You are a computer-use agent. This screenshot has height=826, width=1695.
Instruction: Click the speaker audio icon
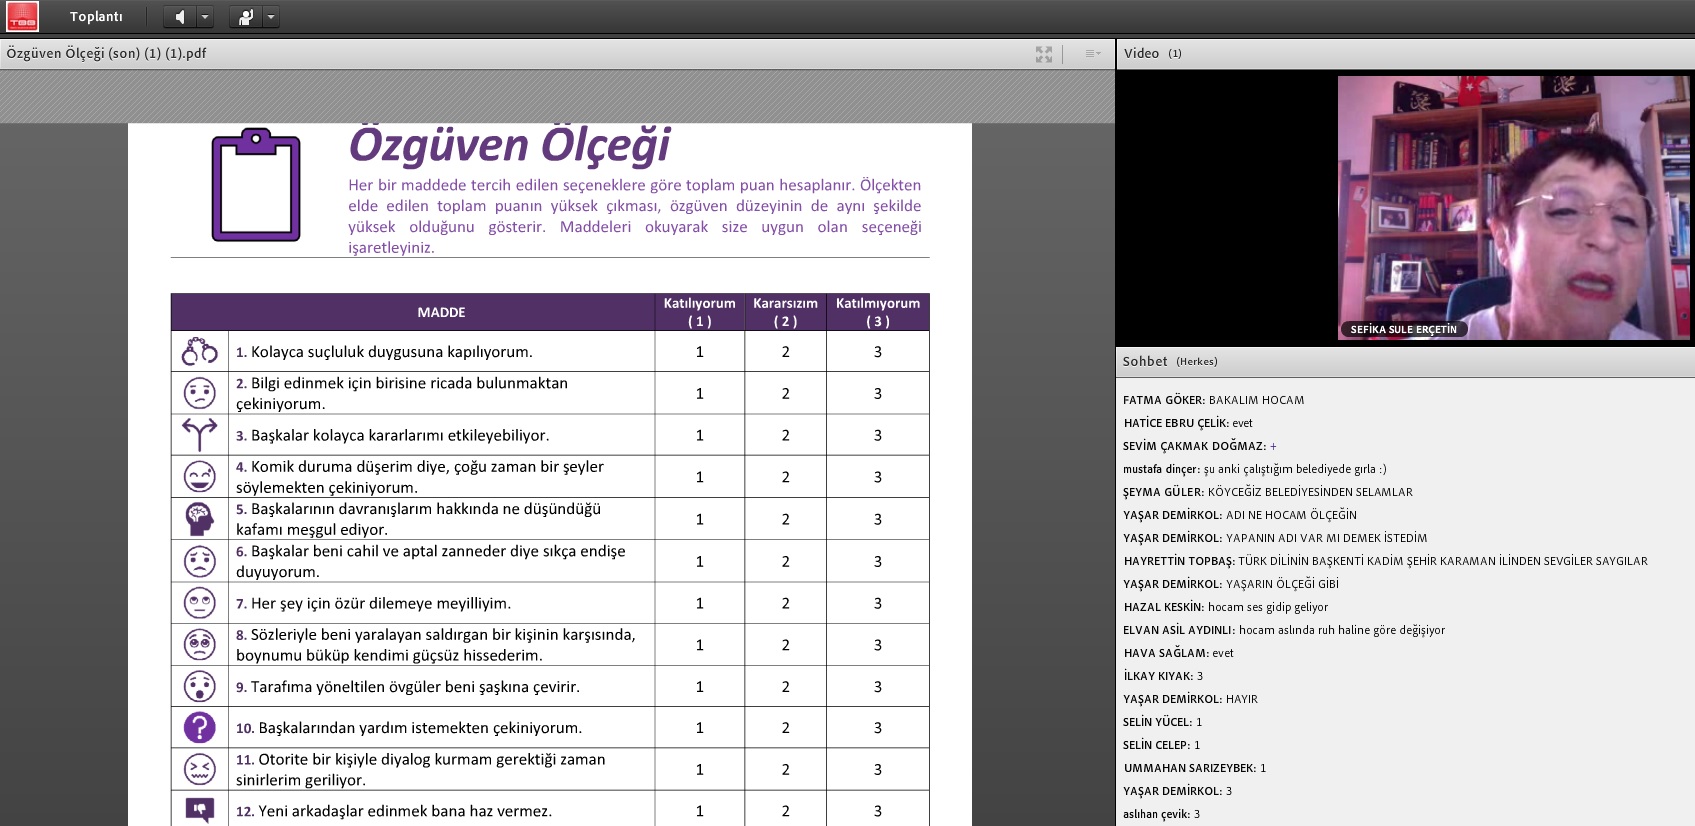pyautogui.click(x=180, y=17)
